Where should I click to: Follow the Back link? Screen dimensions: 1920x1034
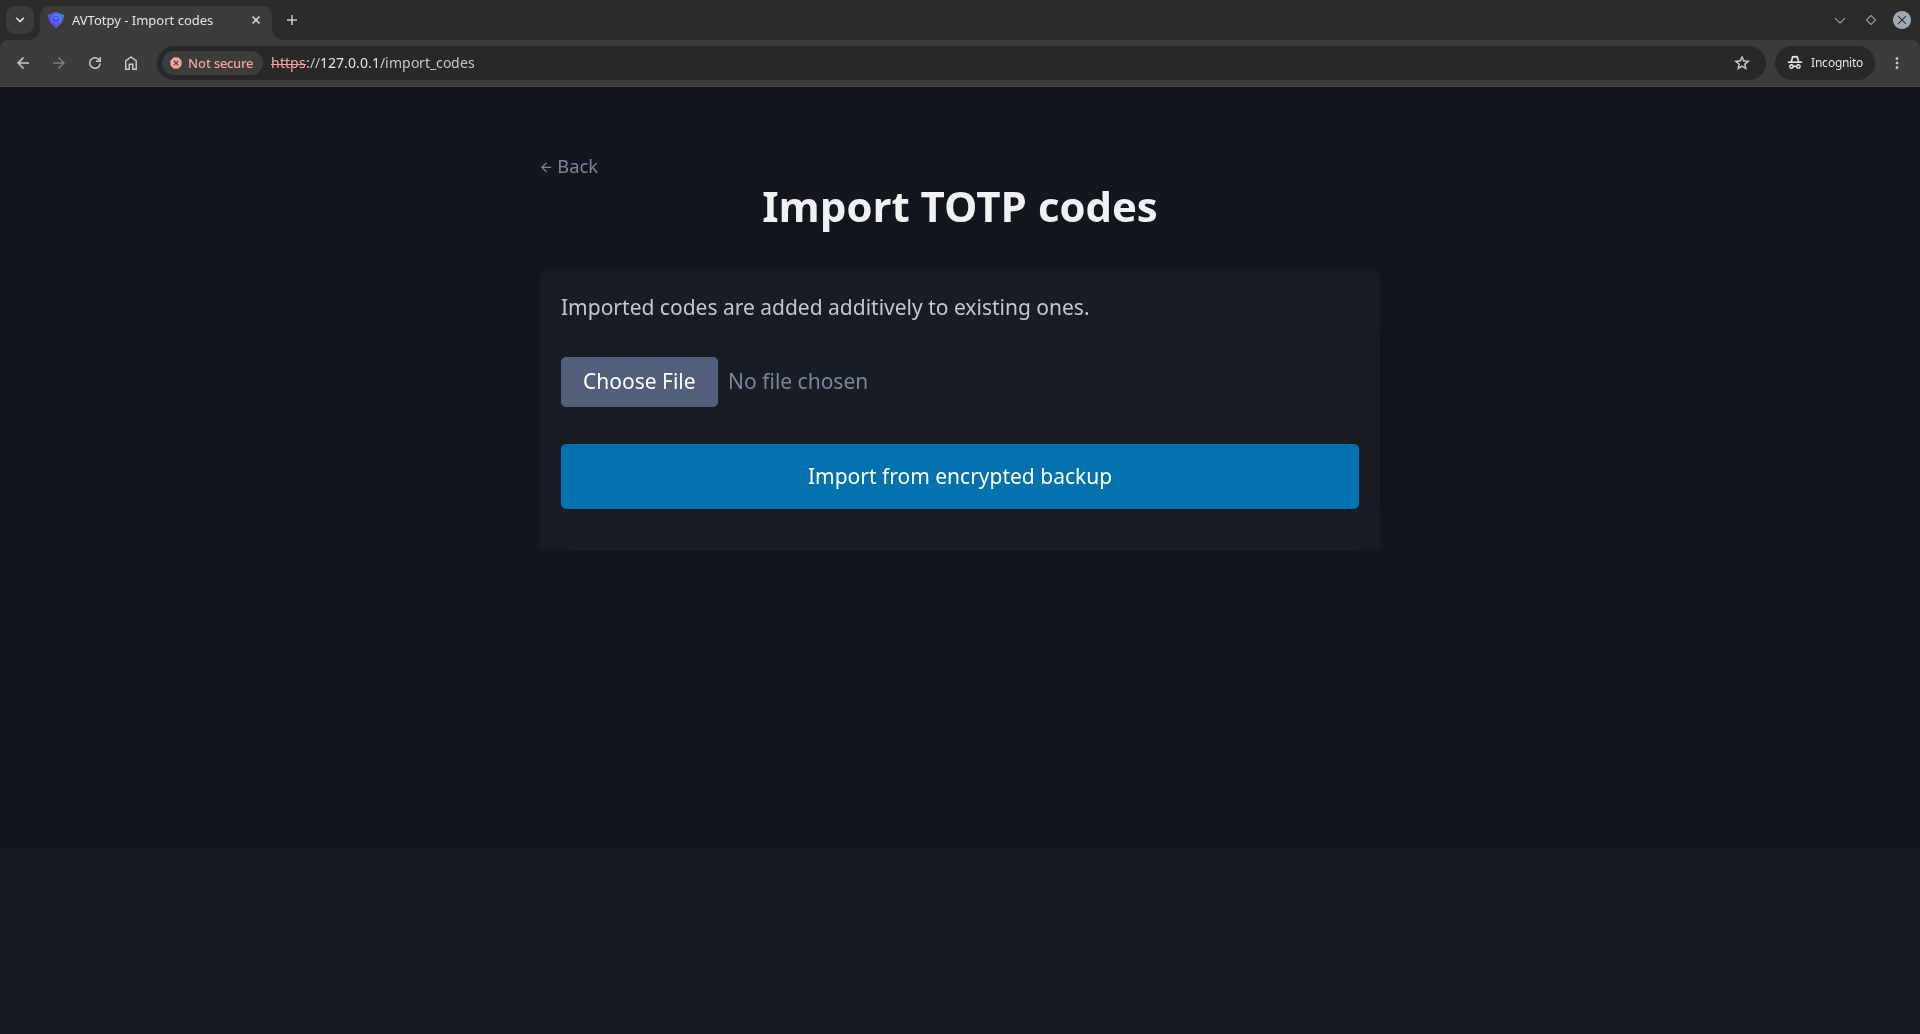click(569, 167)
